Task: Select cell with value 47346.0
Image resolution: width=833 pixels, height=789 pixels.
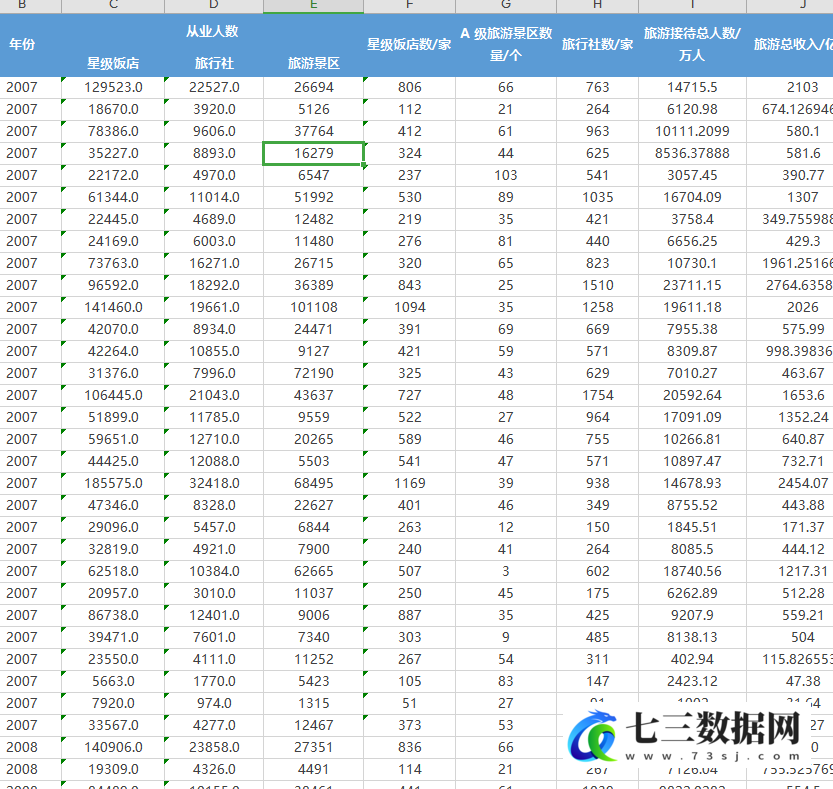Action: [x=113, y=505]
